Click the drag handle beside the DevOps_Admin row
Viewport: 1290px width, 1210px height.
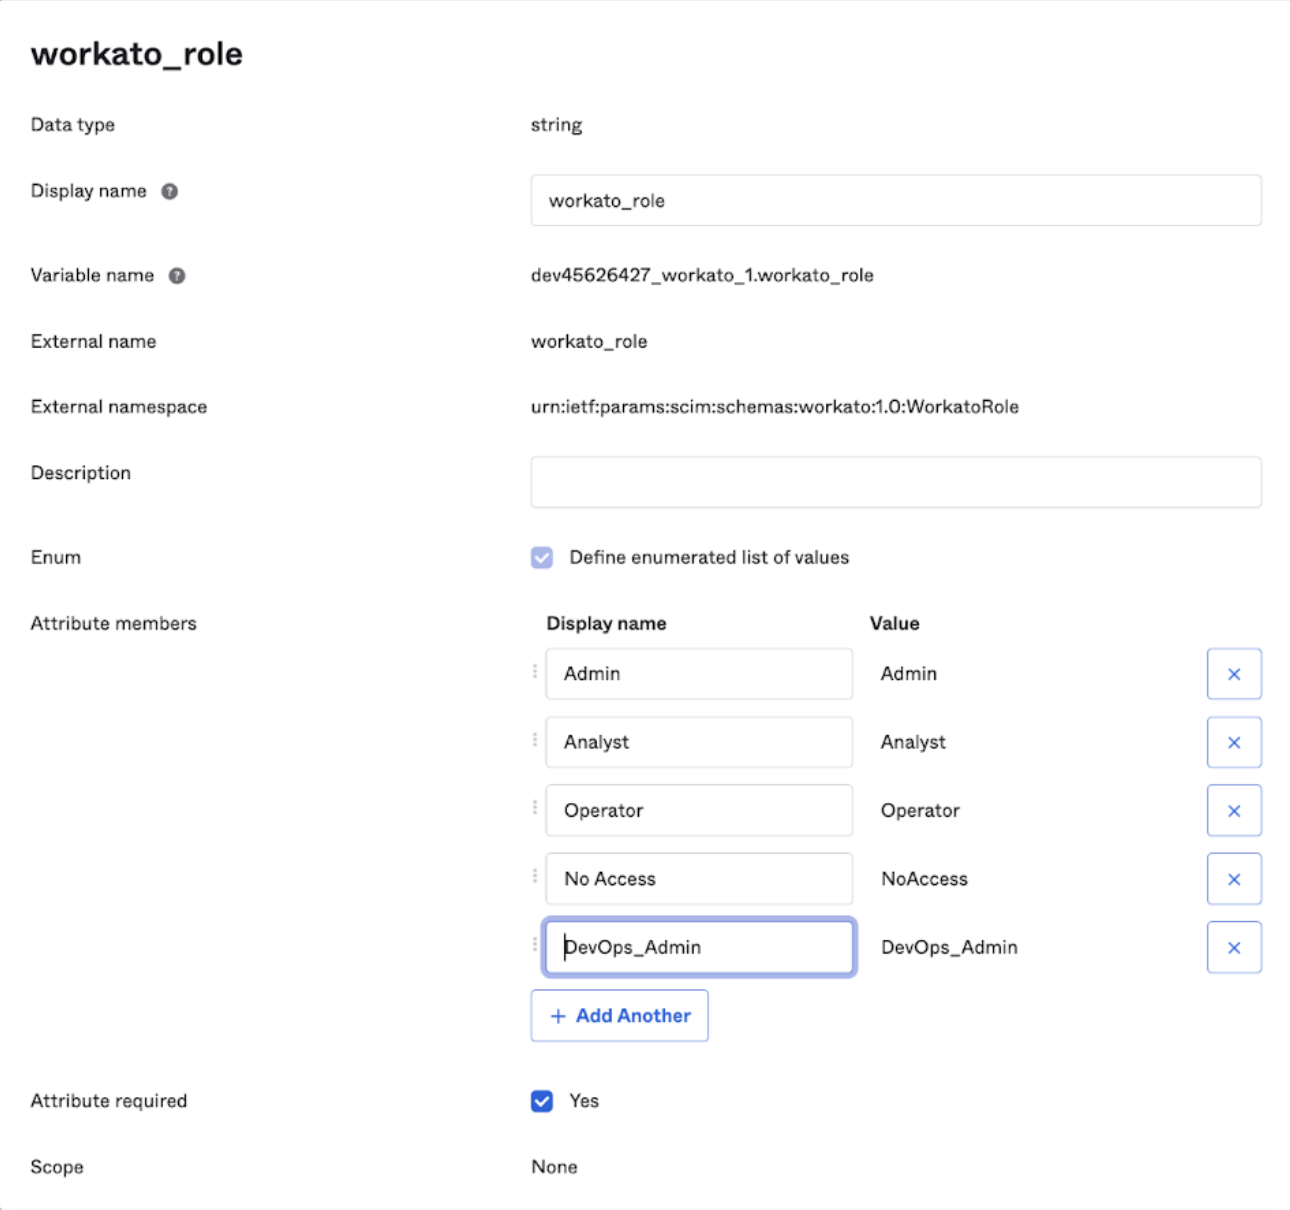(537, 947)
